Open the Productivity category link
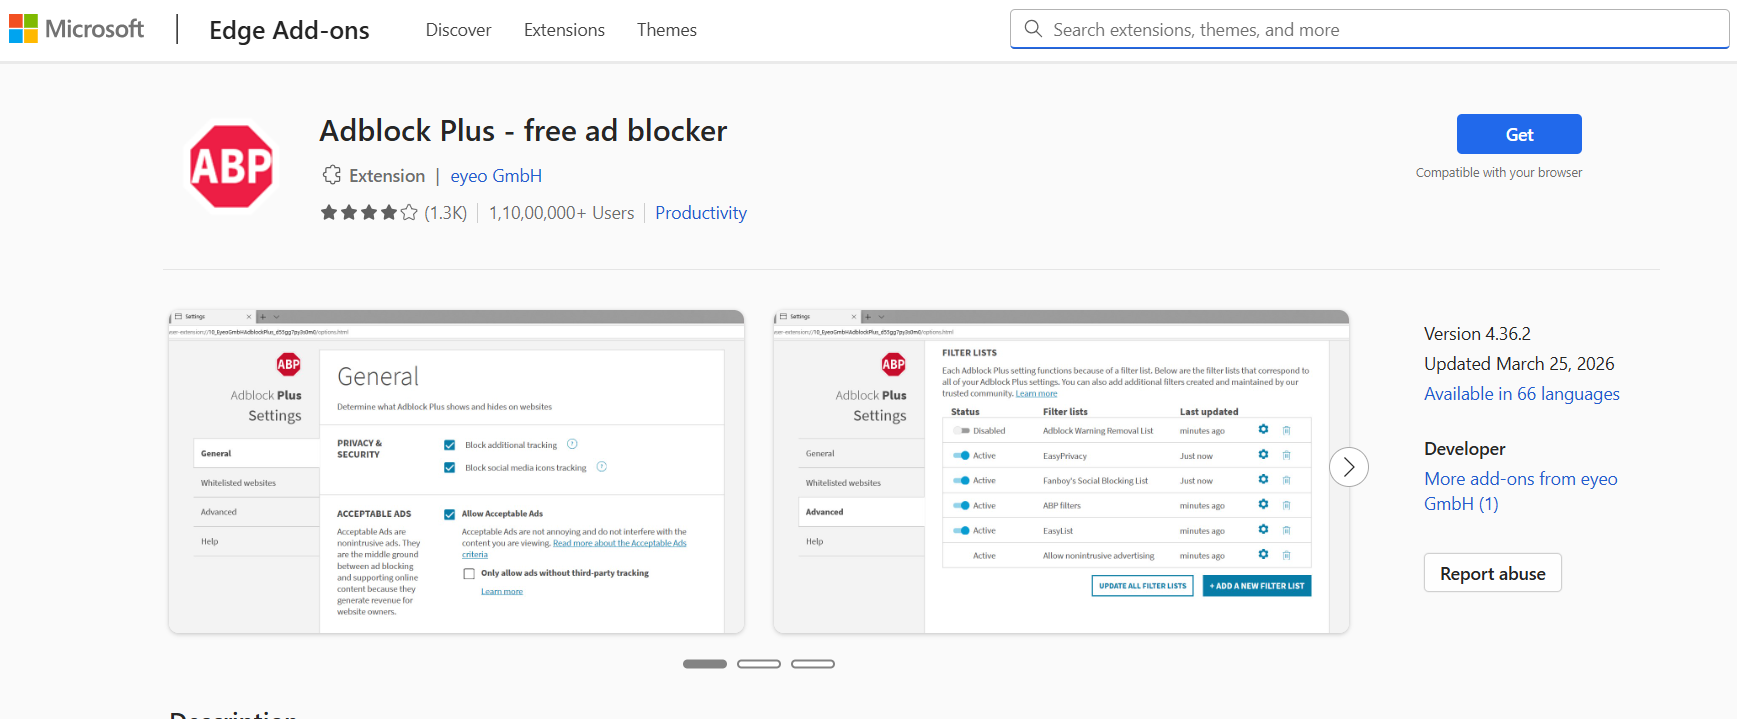 [701, 213]
